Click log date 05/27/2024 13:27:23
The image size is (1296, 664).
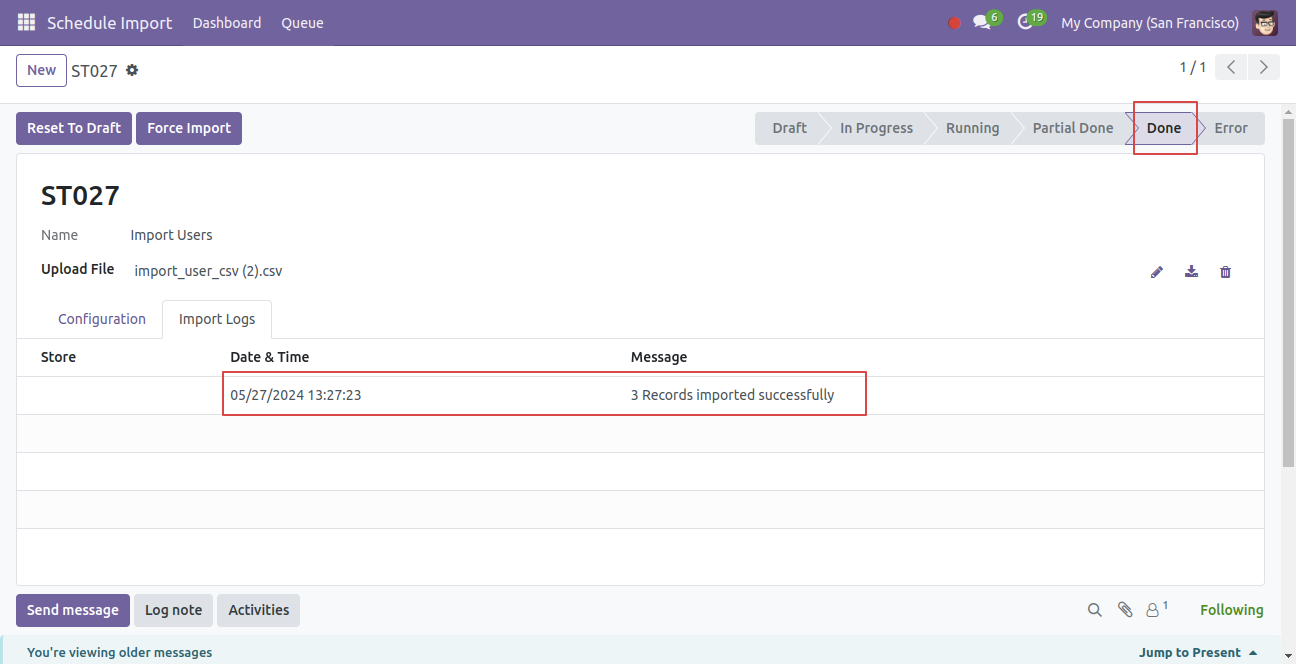pos(296,395)
